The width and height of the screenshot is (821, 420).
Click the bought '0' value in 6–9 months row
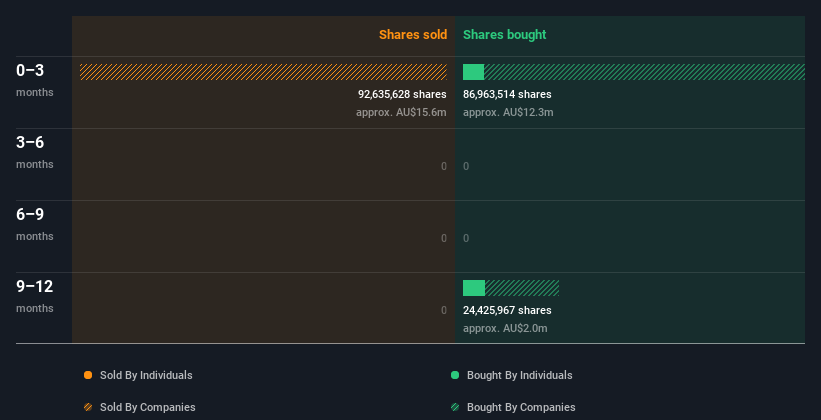466,238
